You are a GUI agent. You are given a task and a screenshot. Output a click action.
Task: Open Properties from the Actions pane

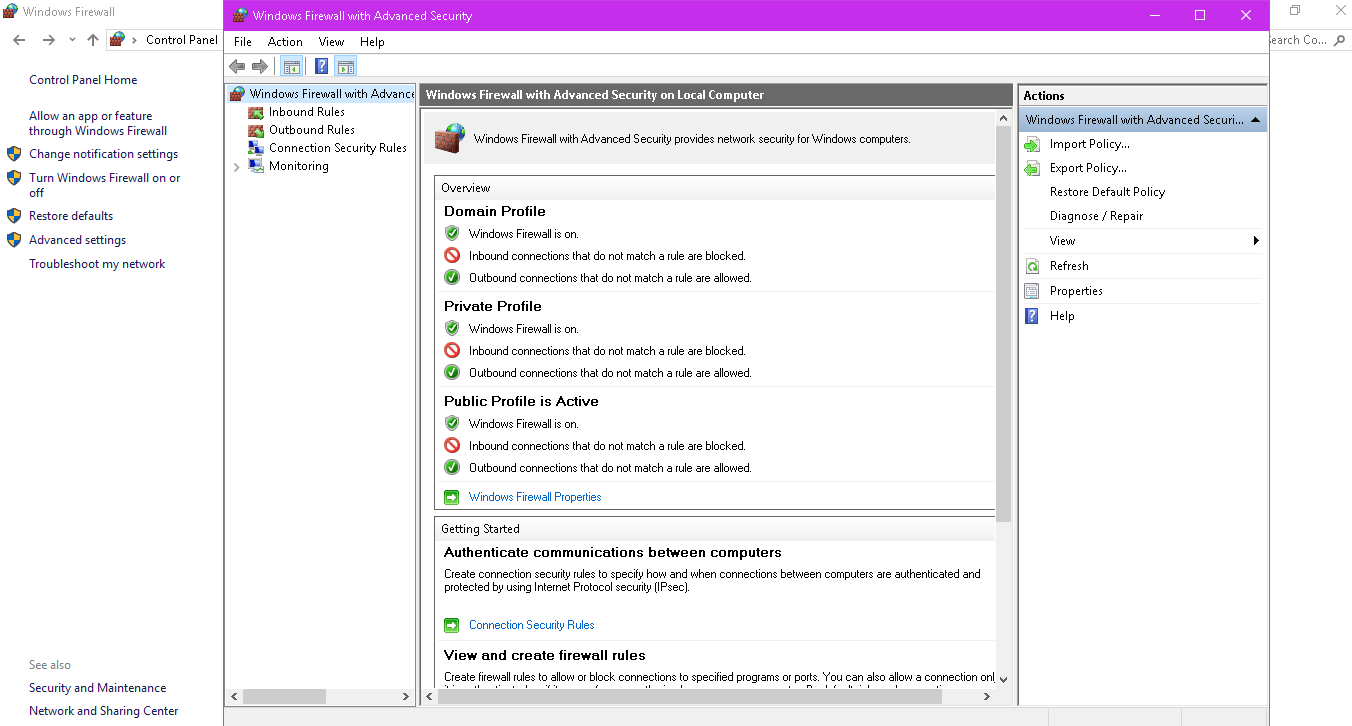click(1076, 291)
